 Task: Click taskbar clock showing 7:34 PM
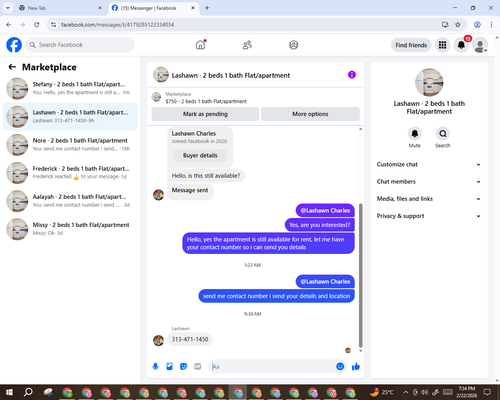point(467,392)
